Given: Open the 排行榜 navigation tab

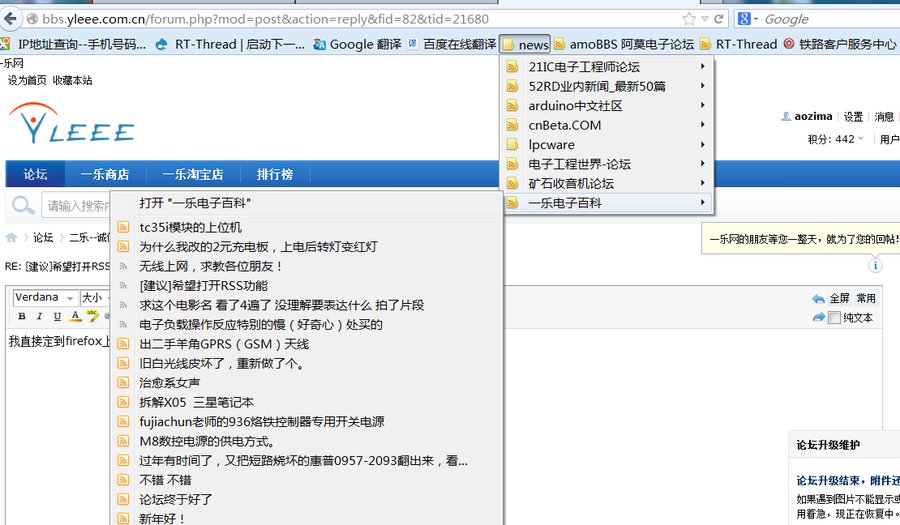Looking at the screenshot, I should pyautogui.click(x=274, y=174).
